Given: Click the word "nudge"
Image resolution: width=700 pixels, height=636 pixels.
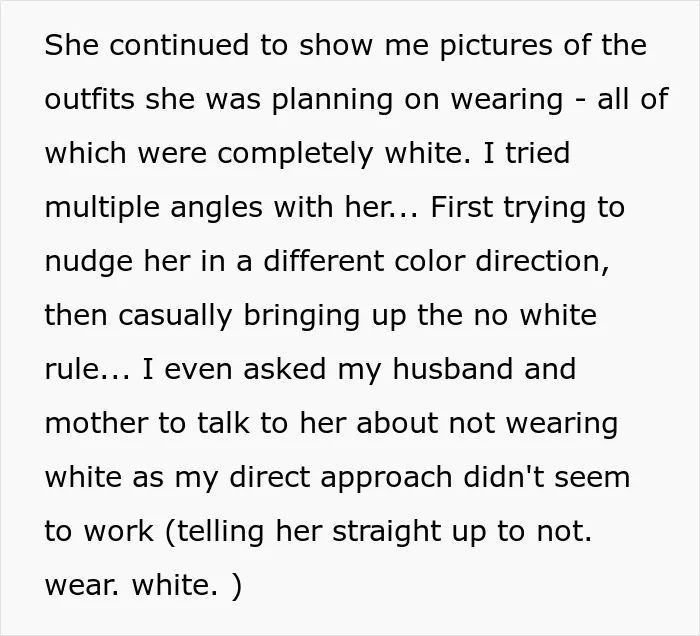Looking at the screenshot, I should (89, 263).
